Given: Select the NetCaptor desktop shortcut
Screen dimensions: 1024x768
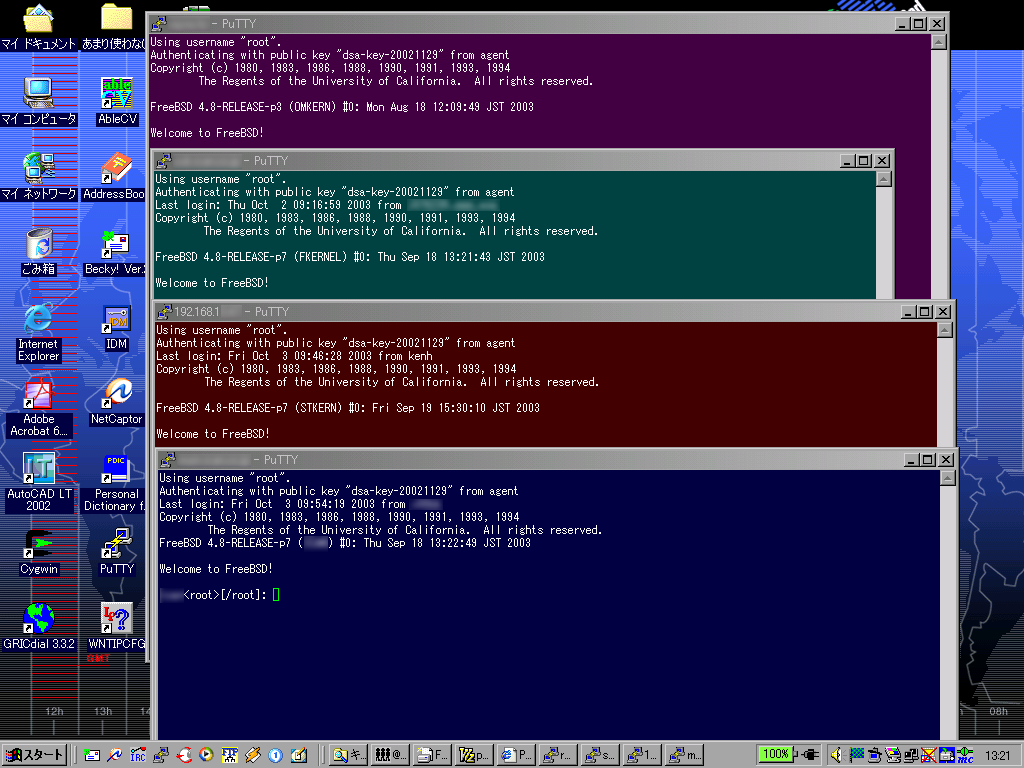Looking at the screenshot, I should pyautogui.click(x=116, y=394).
